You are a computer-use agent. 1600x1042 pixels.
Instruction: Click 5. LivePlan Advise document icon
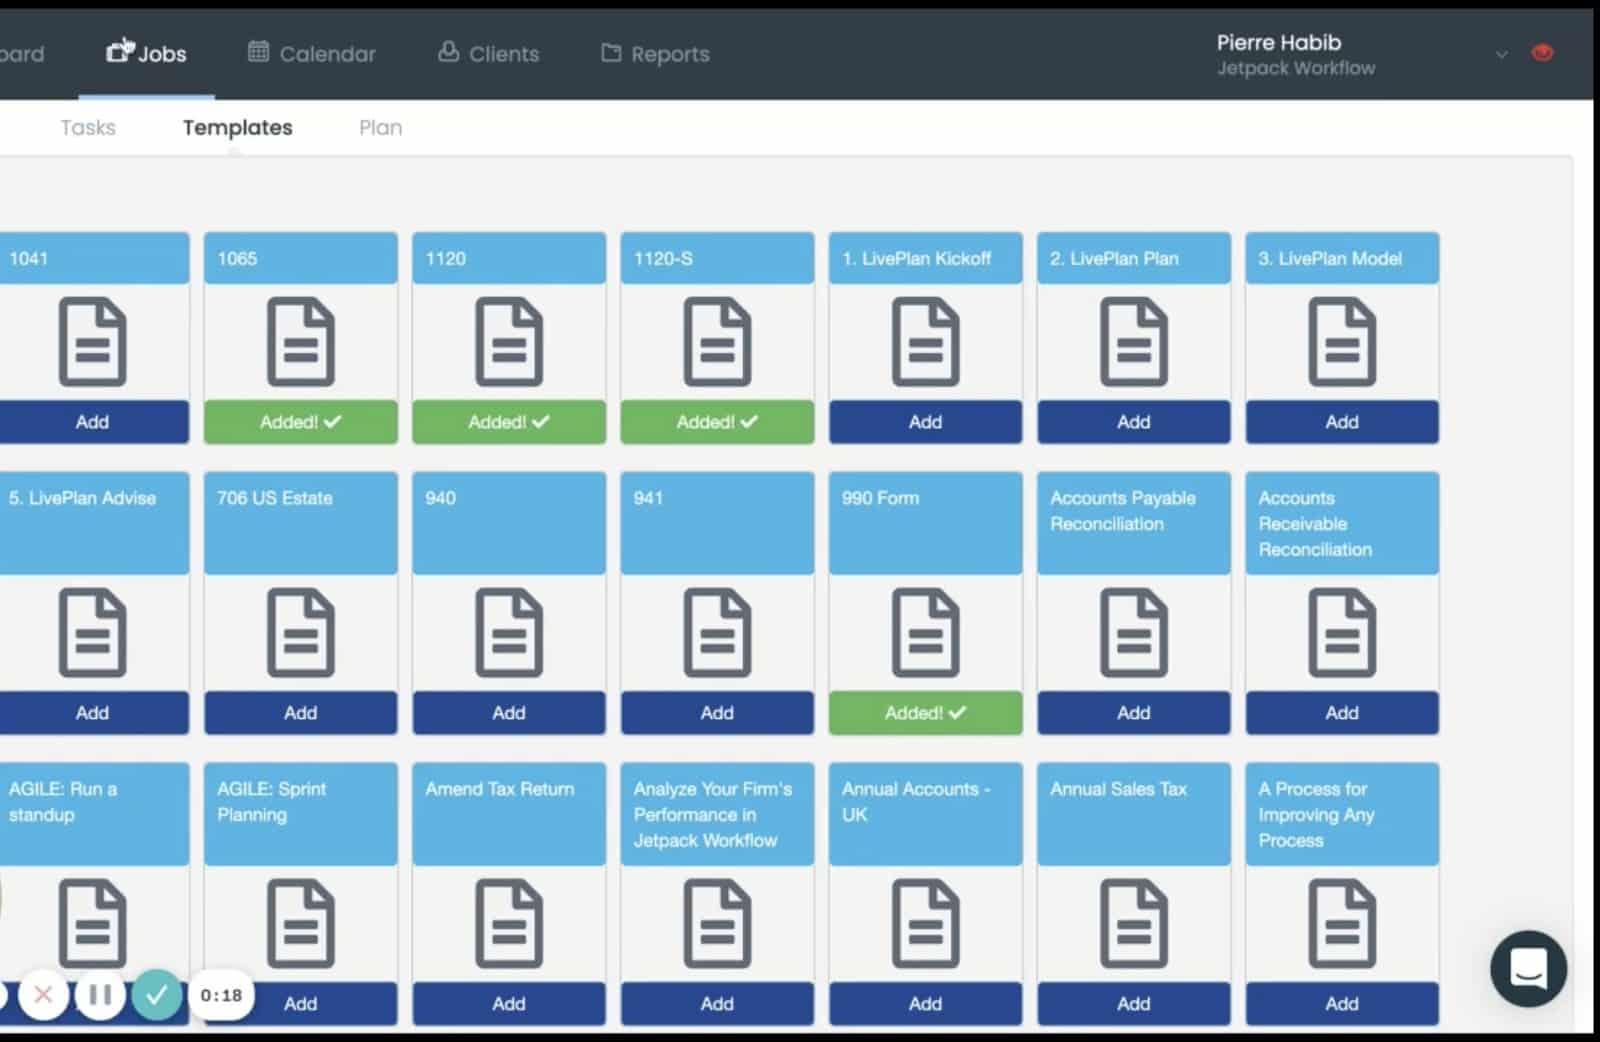[92, 633]
